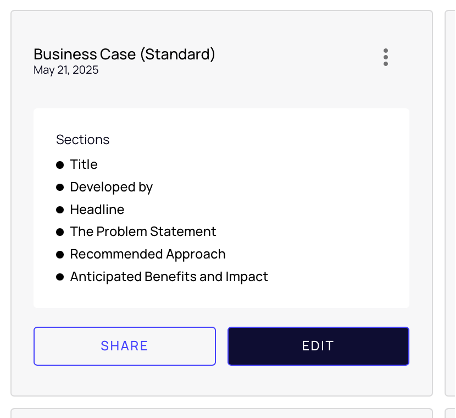
Task: Click the bullet dot beside Headline
Action: tap(60, 210)
